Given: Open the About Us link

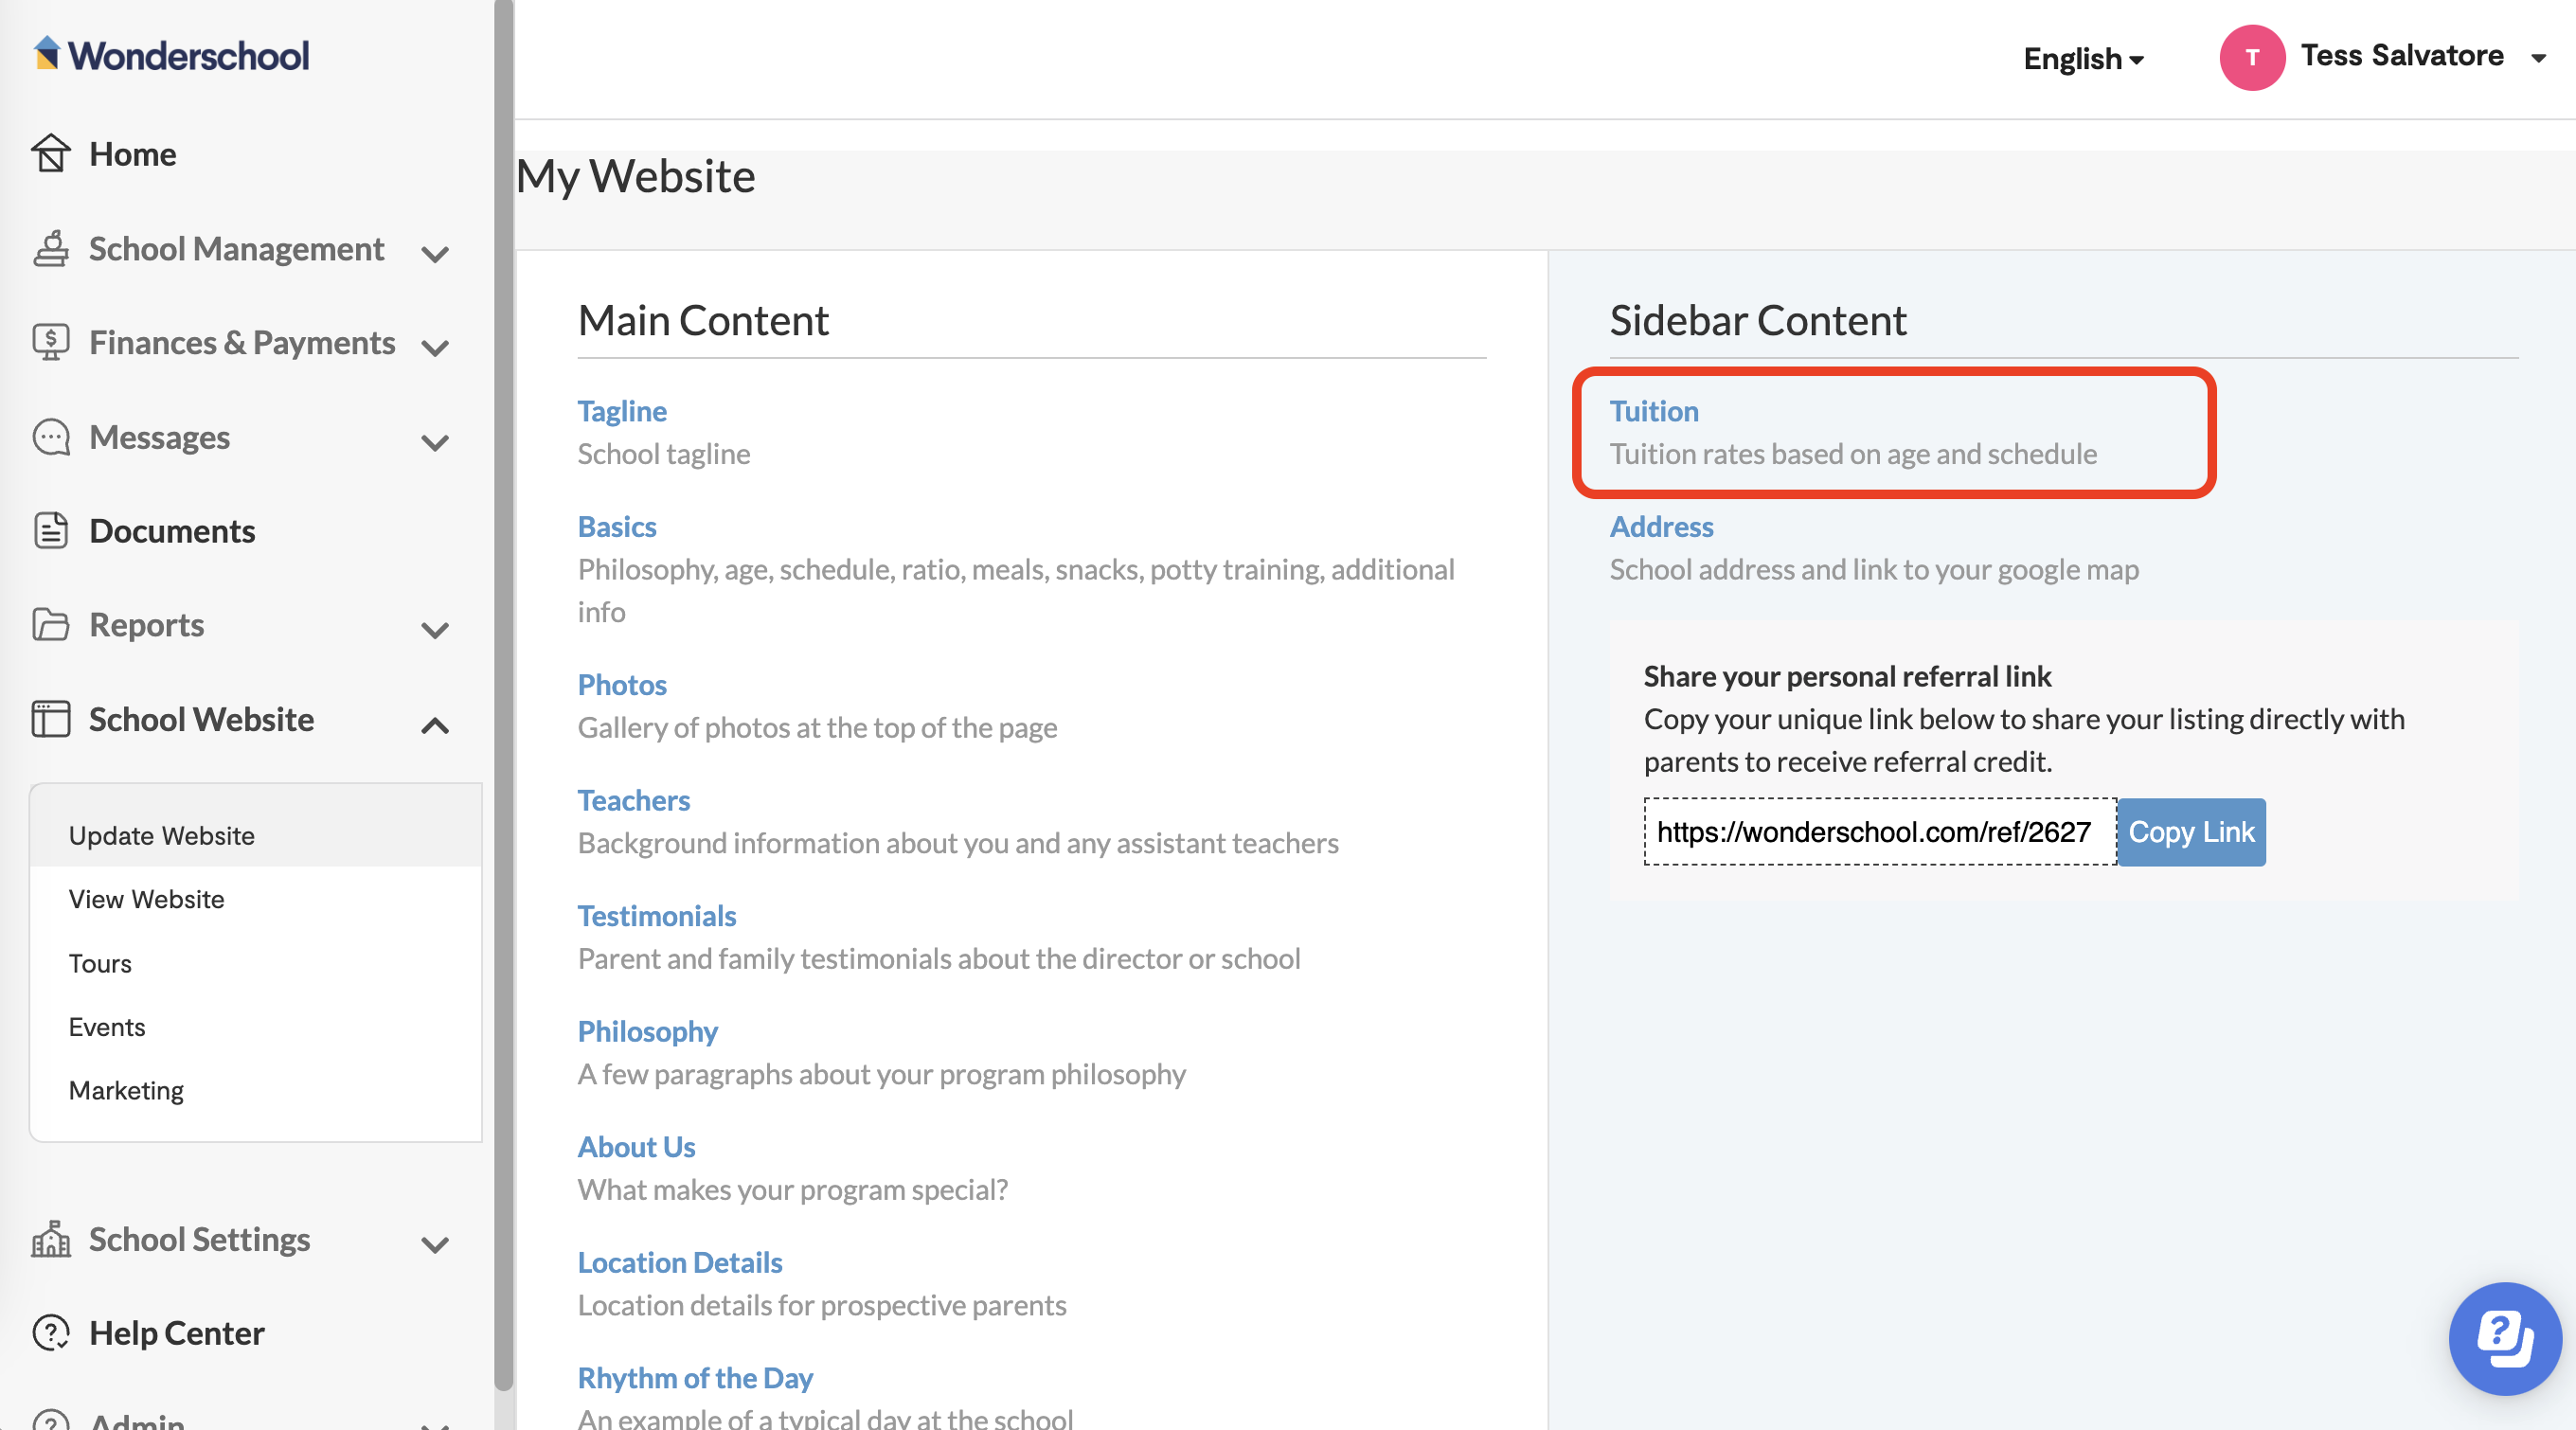Looking at the screenshot, I should [636, 1147].
